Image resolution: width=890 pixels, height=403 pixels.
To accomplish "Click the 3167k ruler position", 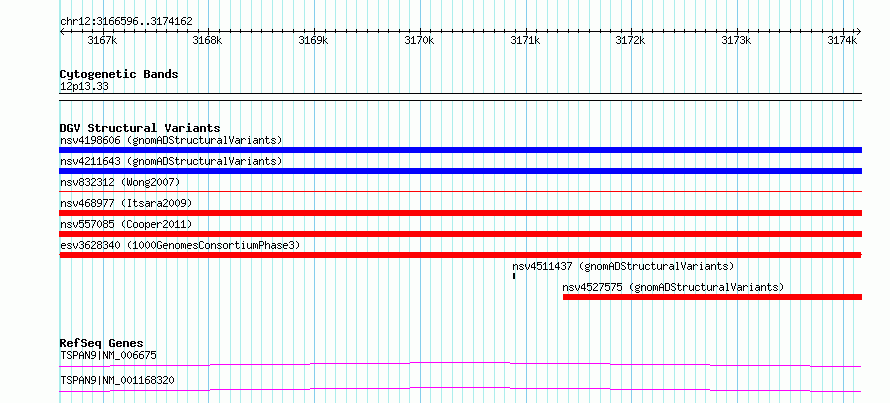I will tap(103, 41).
